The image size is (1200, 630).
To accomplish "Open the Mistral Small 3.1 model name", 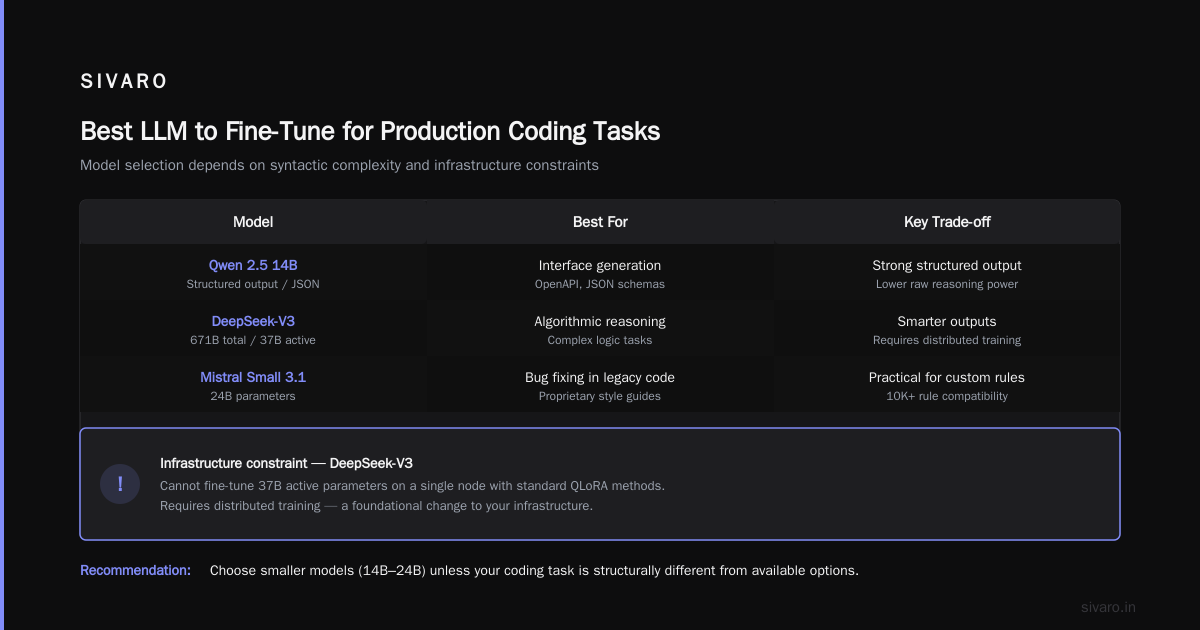I will [253, 377].
